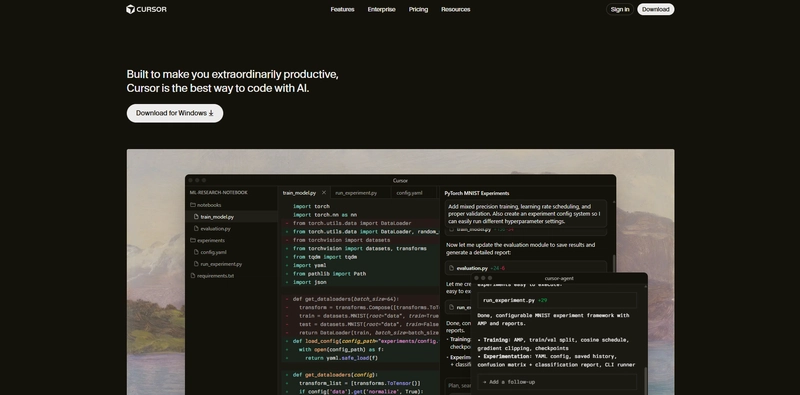Open the Resources menu
This screenshot has width=800, height=395.
pos(456,9)
